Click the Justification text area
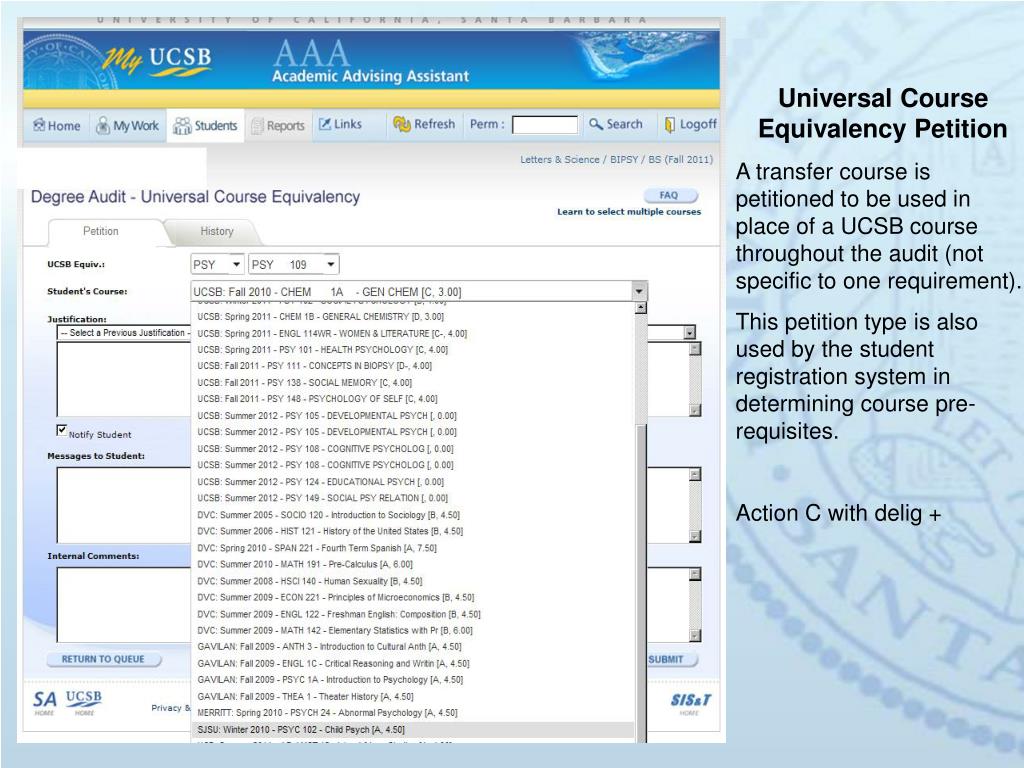Screen dimensions: 1024x768 point(123,379)
